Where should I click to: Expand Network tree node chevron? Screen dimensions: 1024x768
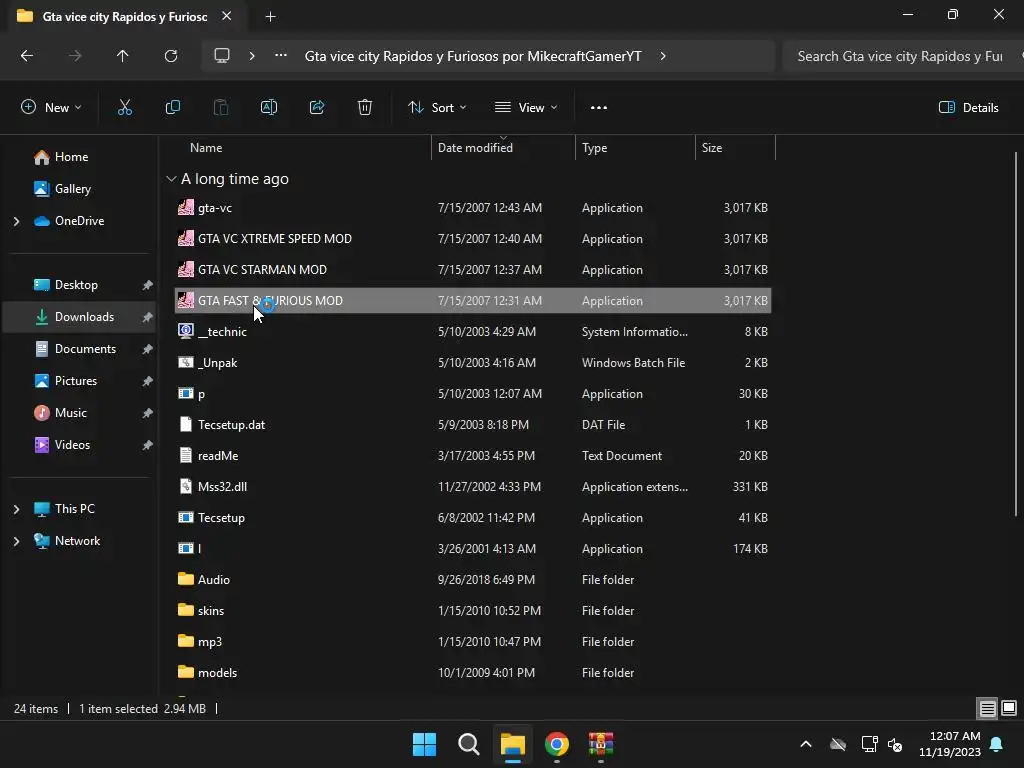pyautogui.click(x=16, y=541)
